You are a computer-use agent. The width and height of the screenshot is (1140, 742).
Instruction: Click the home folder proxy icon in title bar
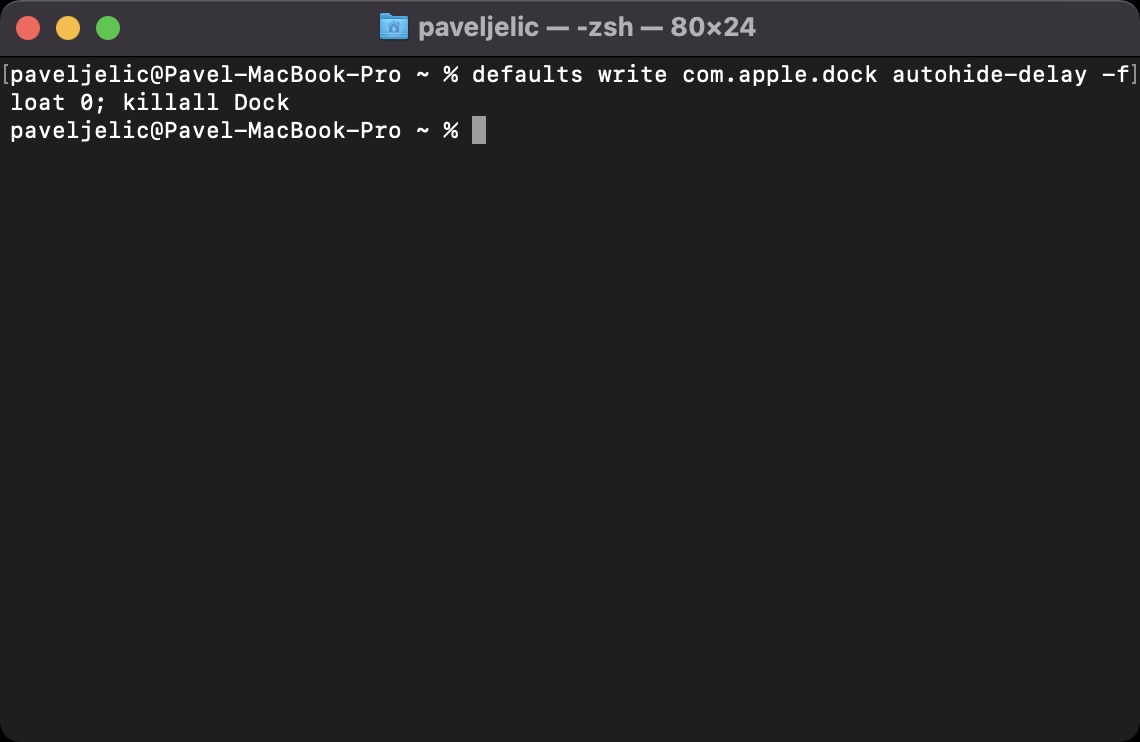394,27
